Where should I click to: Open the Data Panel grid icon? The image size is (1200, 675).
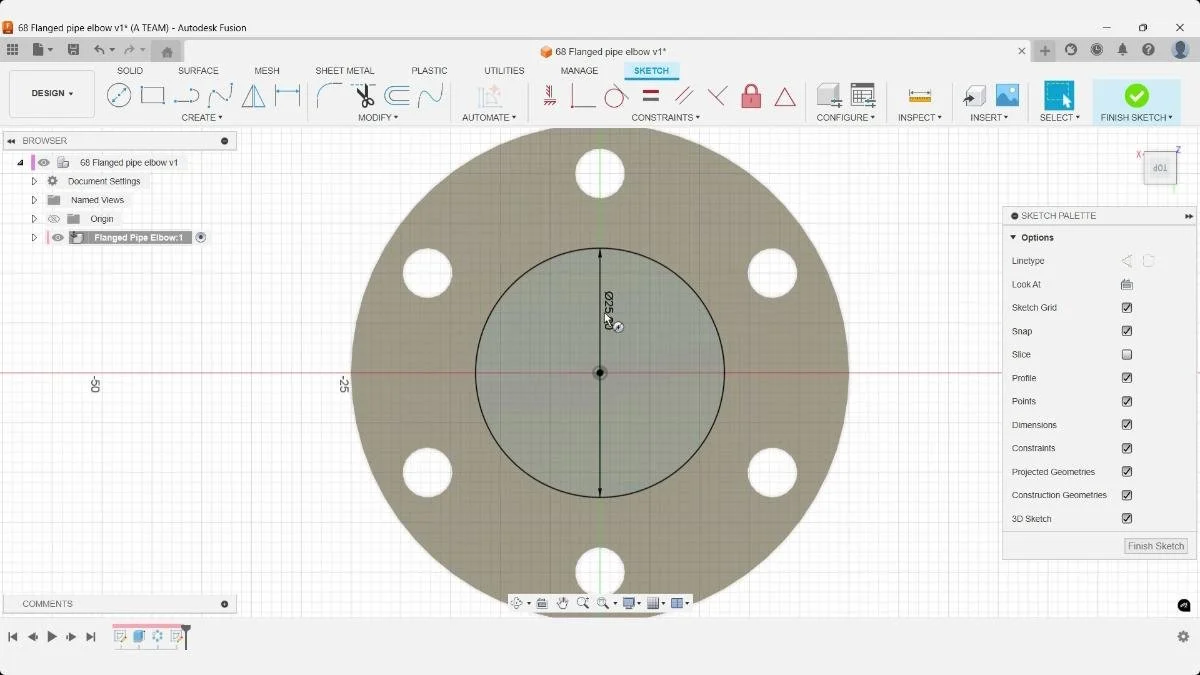pyautogui.click(x=12, y=50)
